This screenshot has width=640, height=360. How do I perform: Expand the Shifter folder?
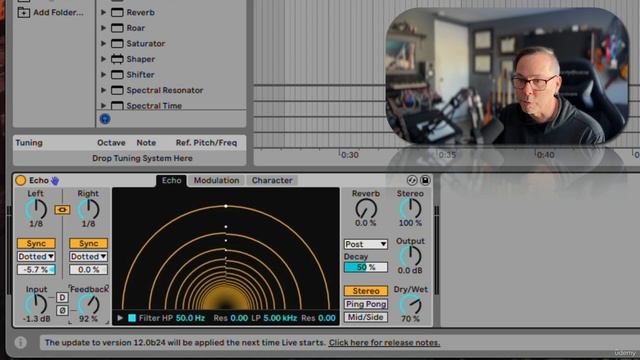[103, 75]
